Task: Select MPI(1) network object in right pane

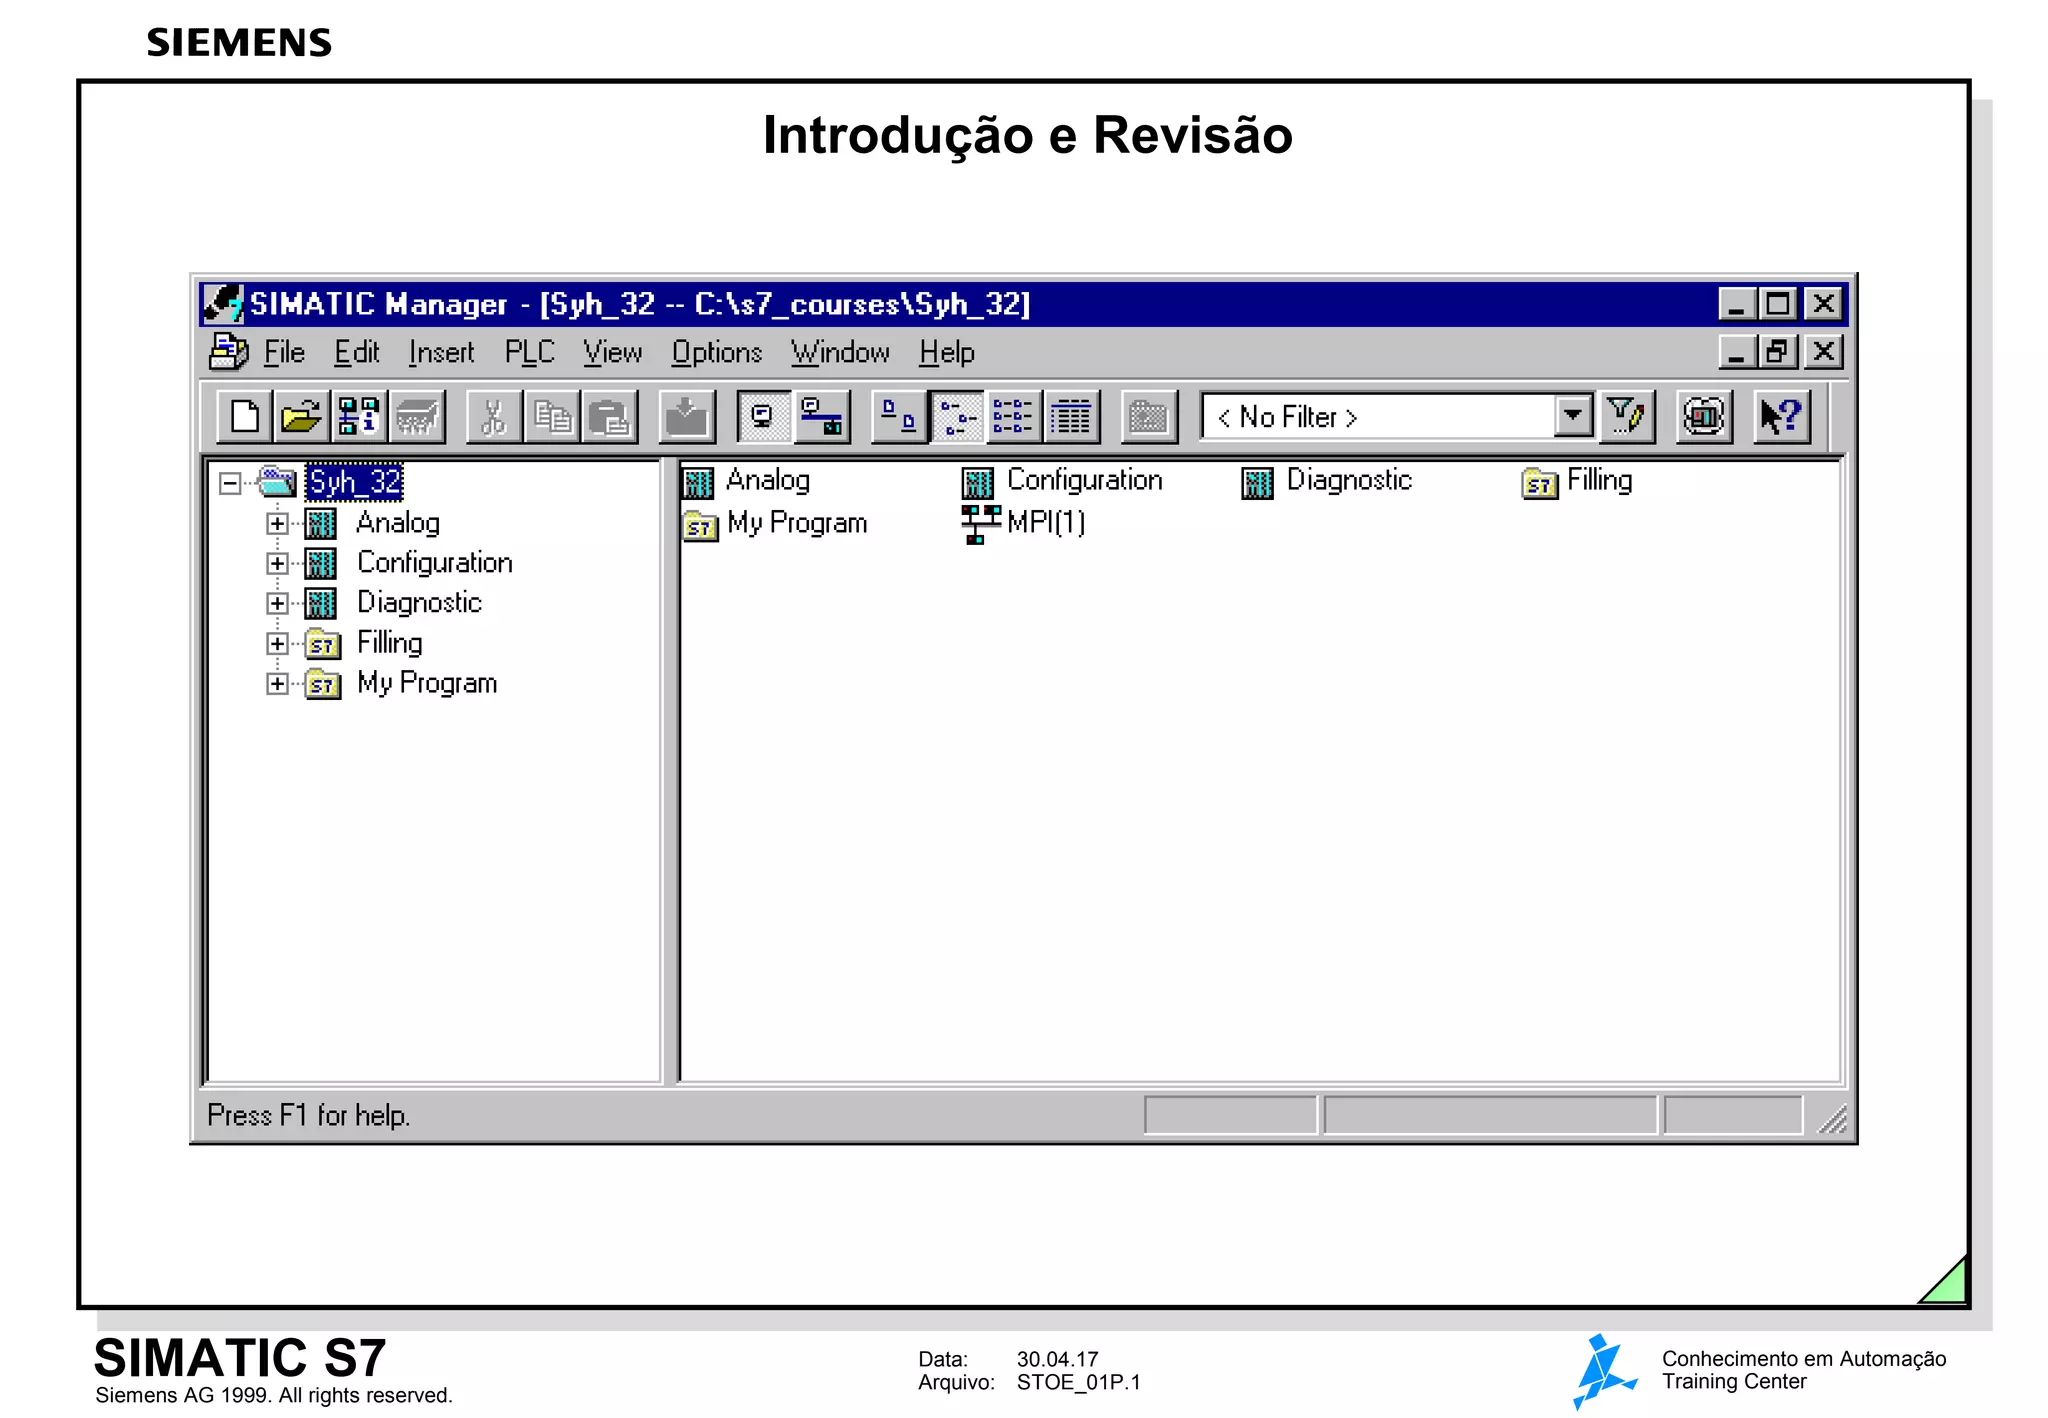Action: (1044, 522)
